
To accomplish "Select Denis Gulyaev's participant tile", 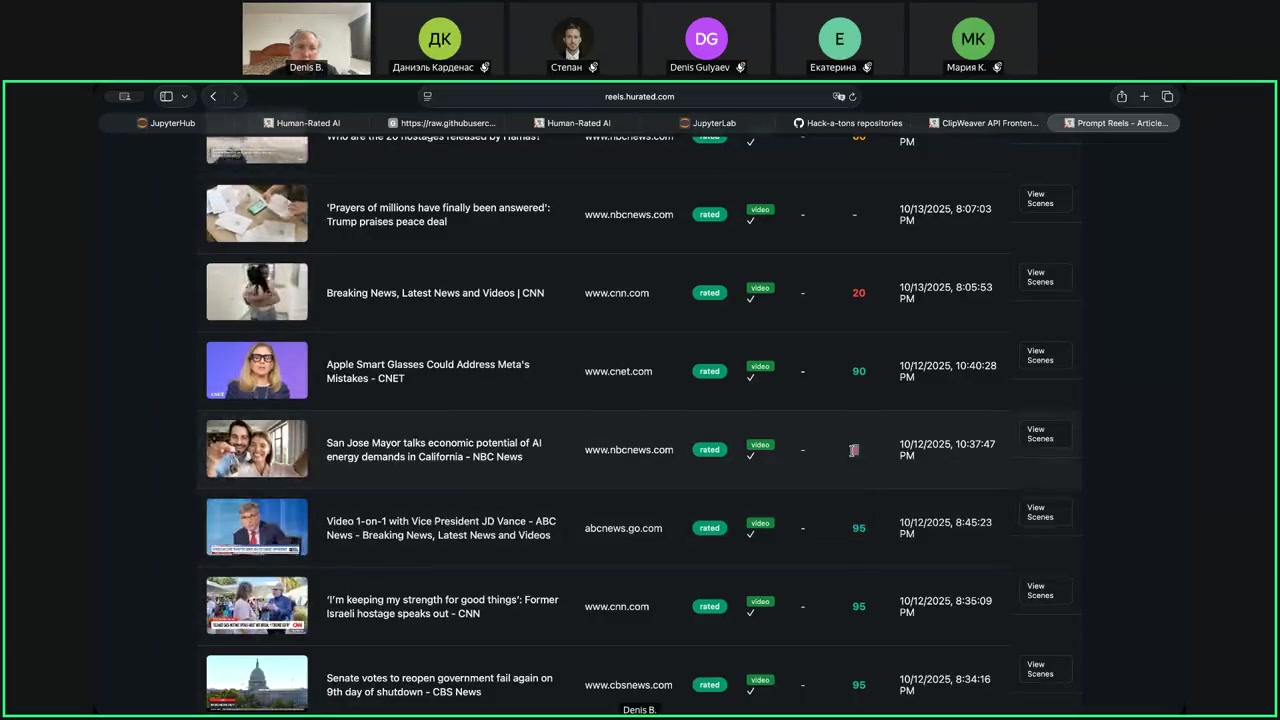I will (706, 40).
